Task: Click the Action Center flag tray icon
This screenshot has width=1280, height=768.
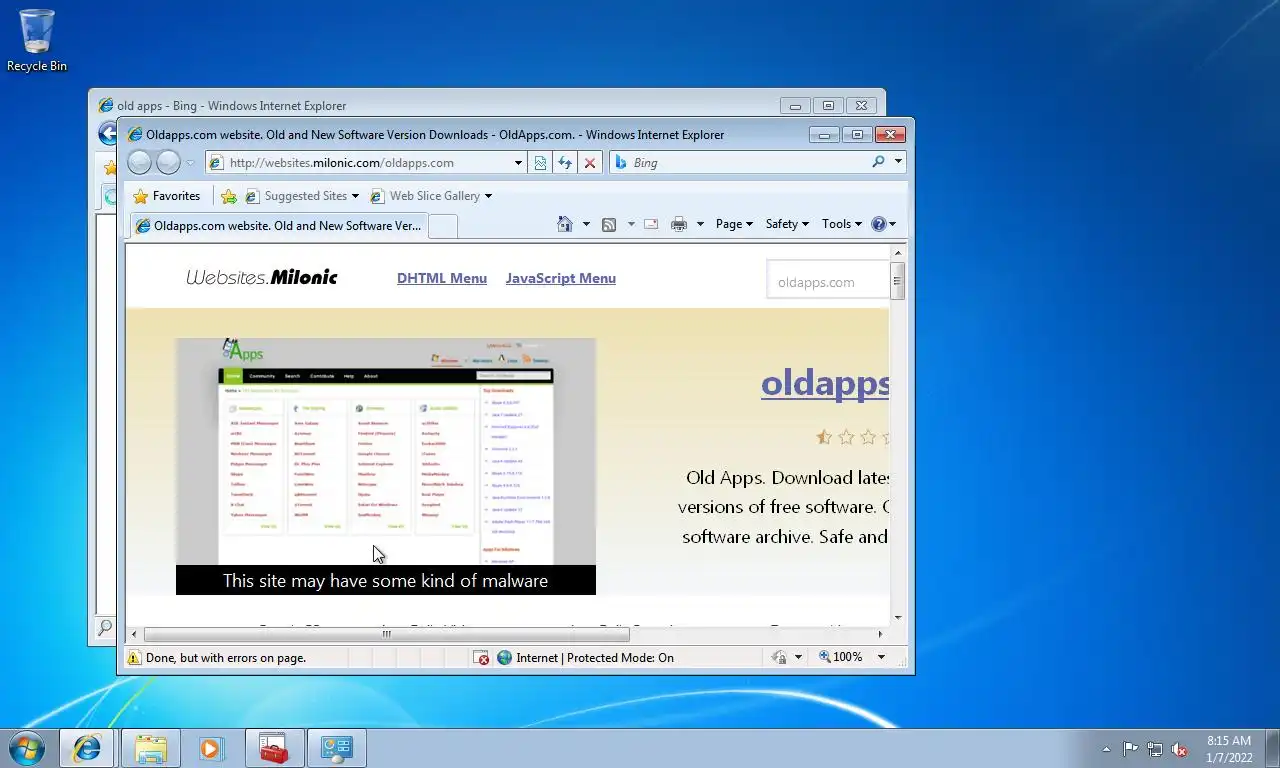Action: pyautogui.click(x=1130, y=749)
